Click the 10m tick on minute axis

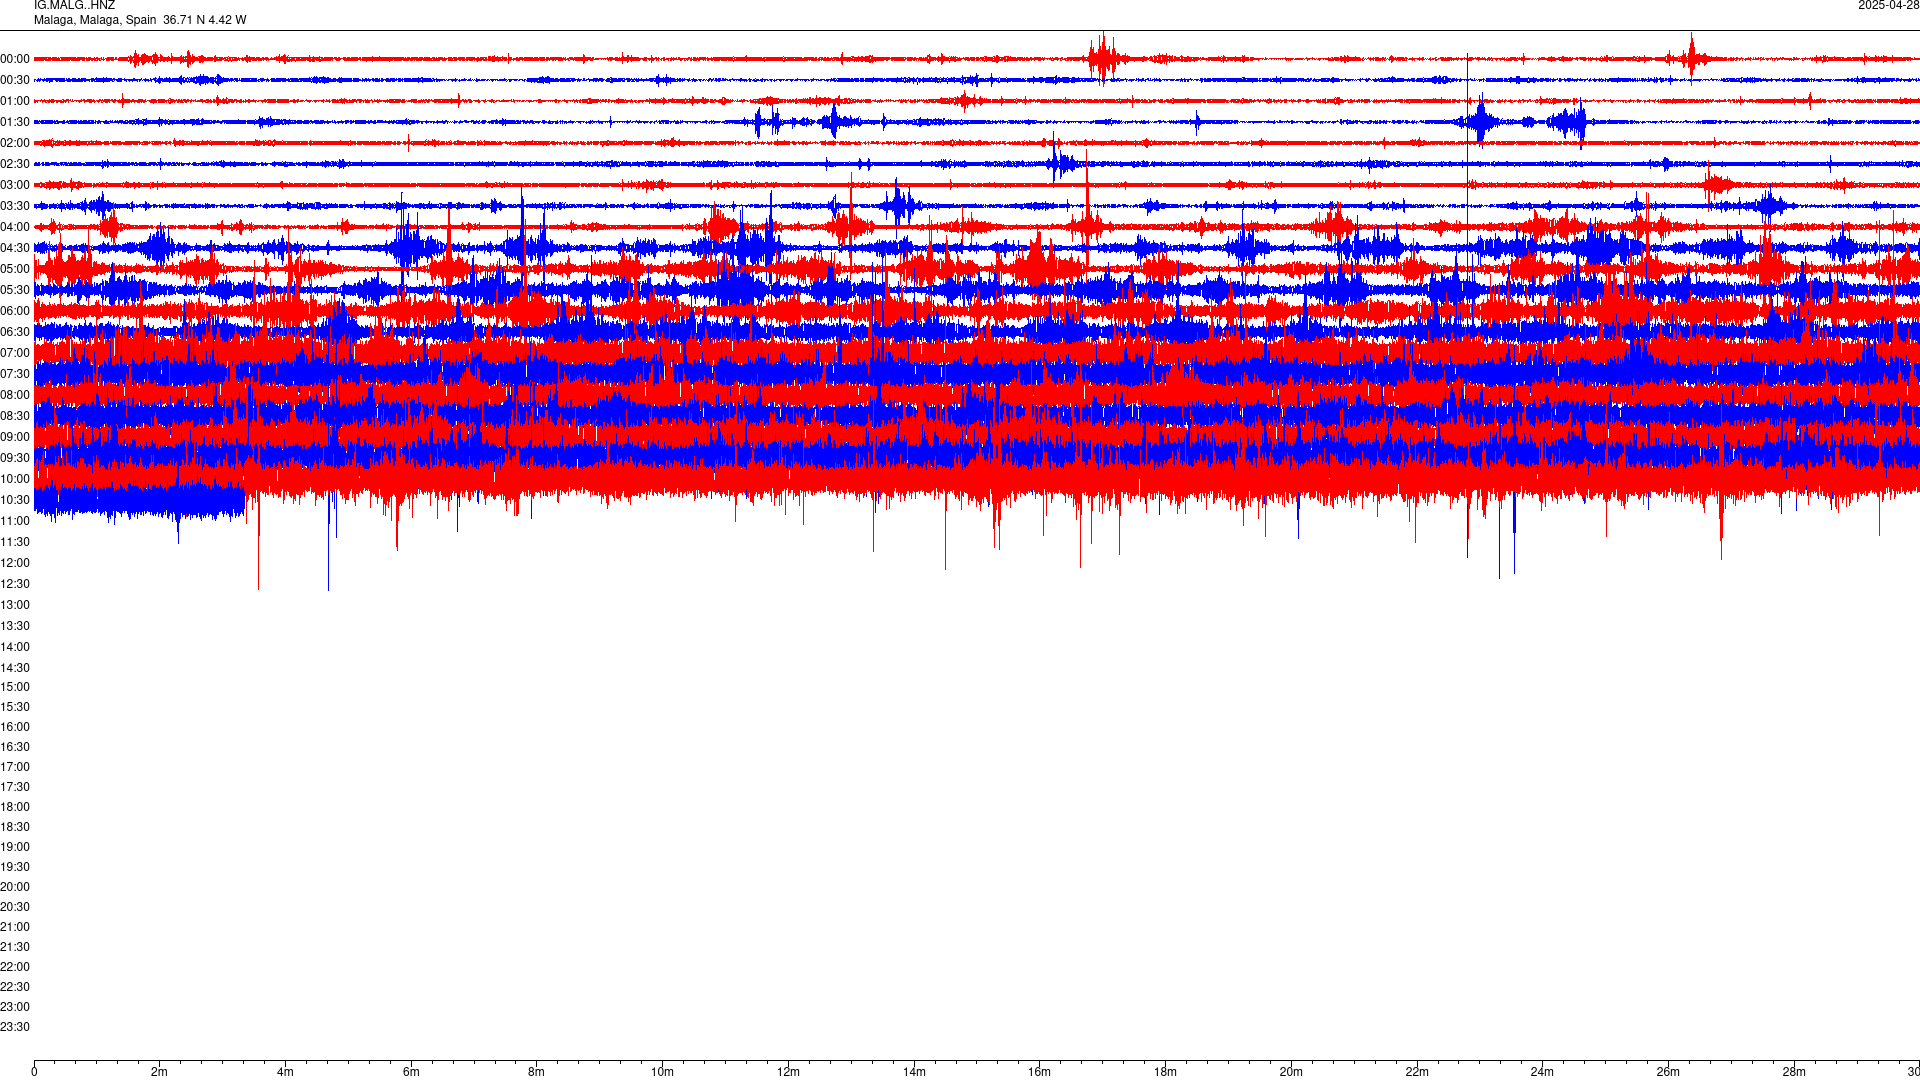[662, 1072]
